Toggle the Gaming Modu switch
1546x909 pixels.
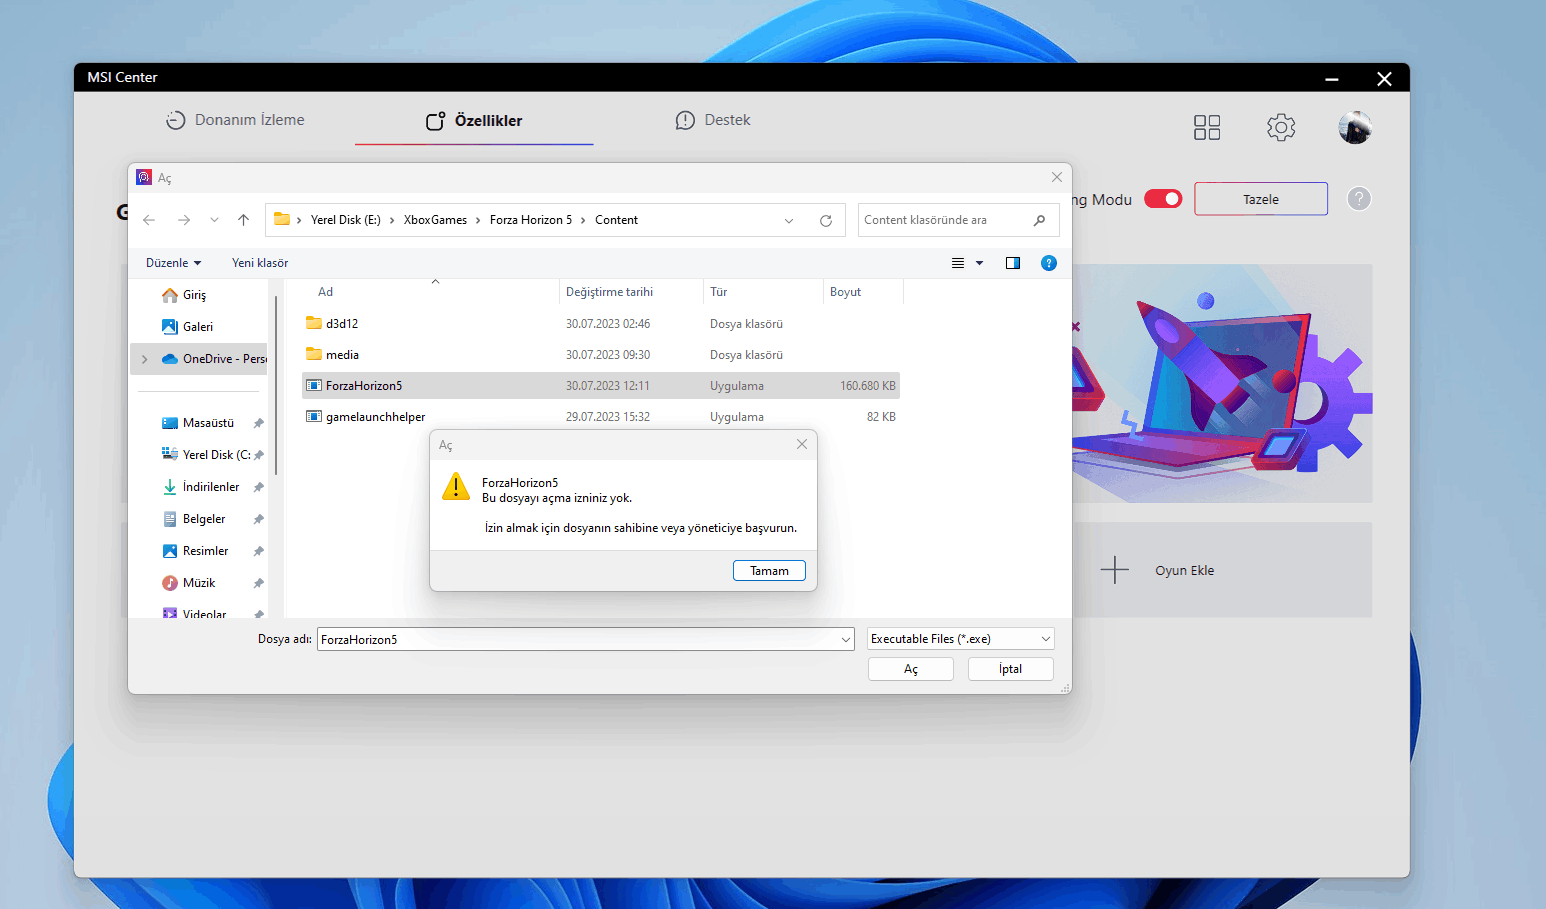click(x=1163, y=199)
